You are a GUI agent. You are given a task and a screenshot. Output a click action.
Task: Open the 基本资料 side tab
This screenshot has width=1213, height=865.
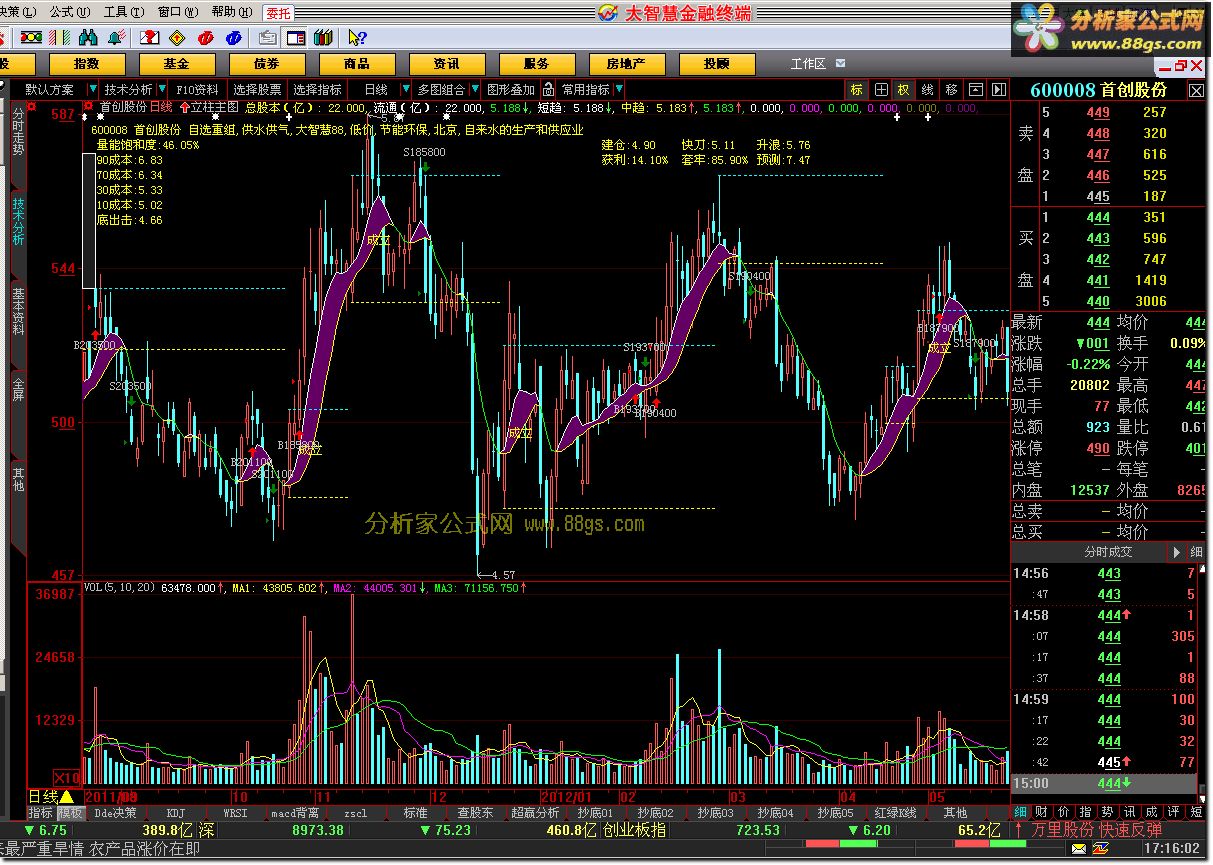(18, 311)
